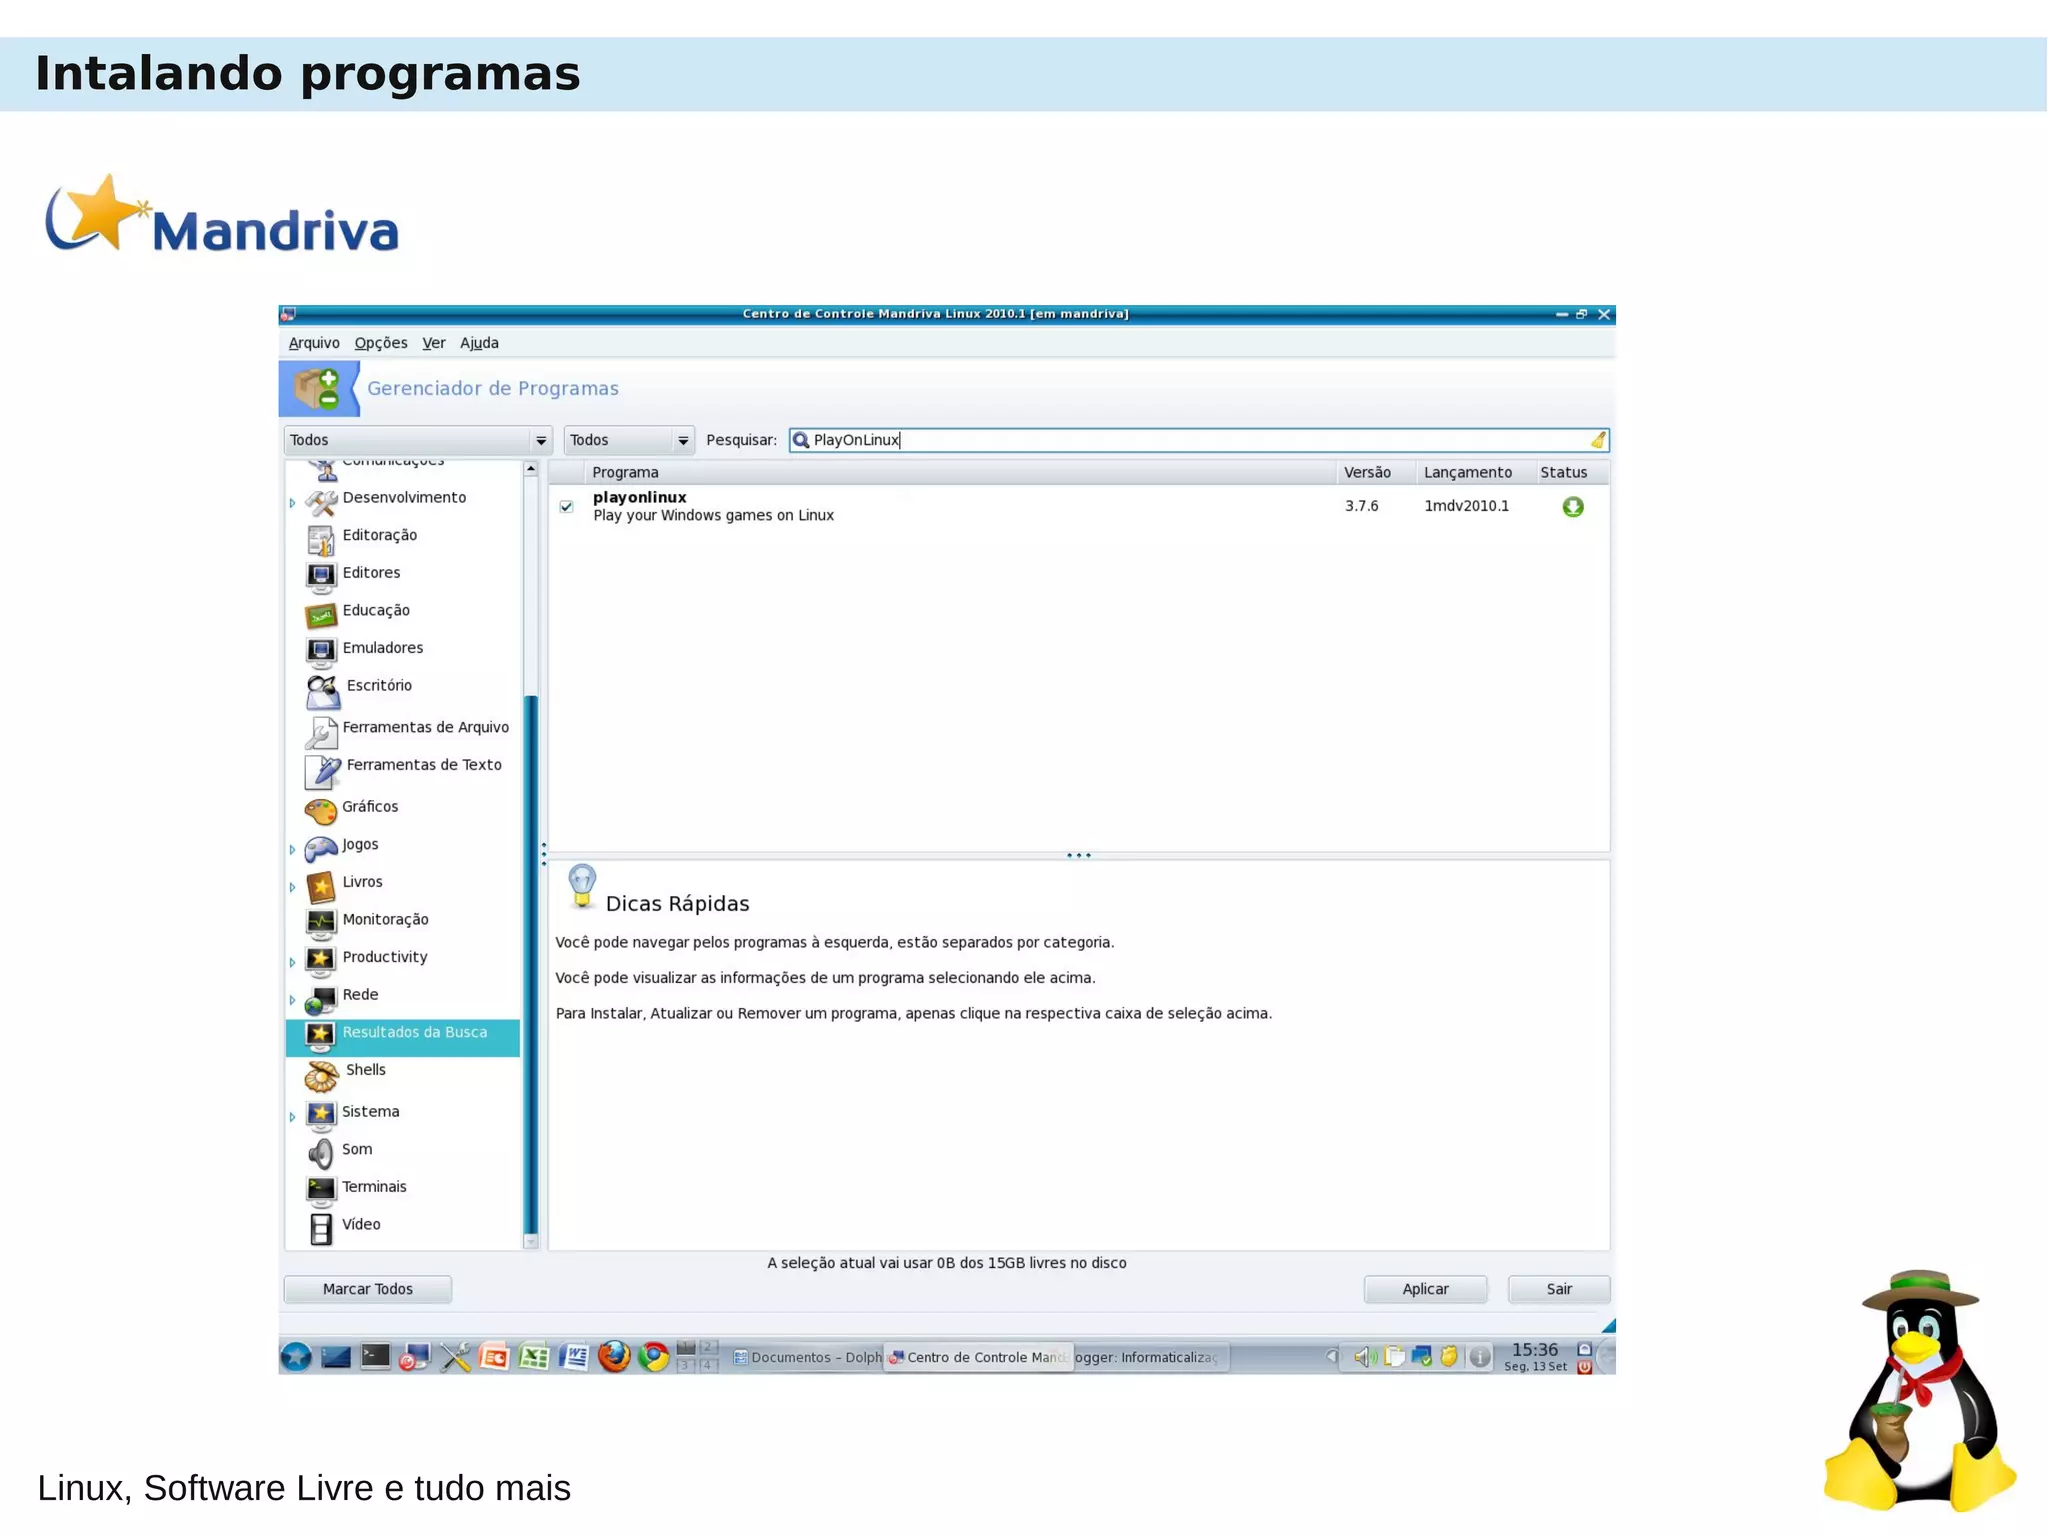Open the first Todos category dropdown

point(417,440)
